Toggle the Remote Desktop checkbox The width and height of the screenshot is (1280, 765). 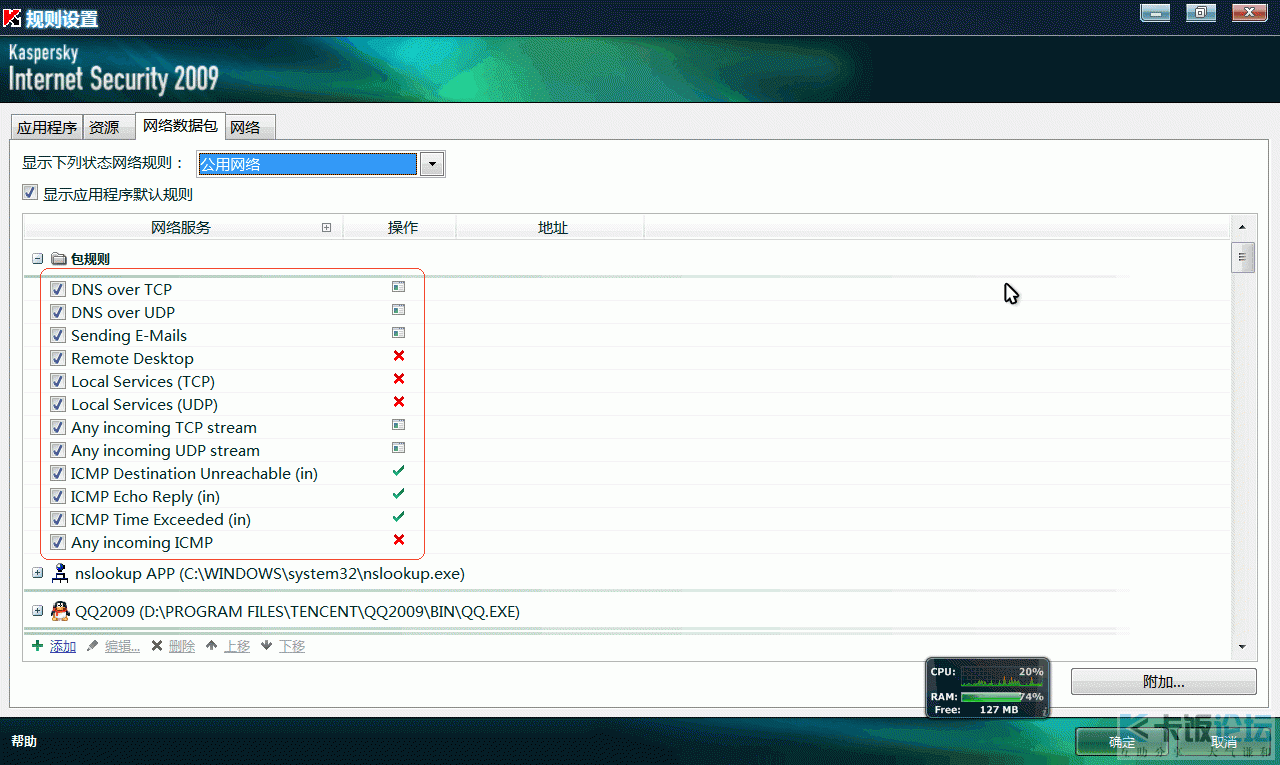click(x=58, y=358)
